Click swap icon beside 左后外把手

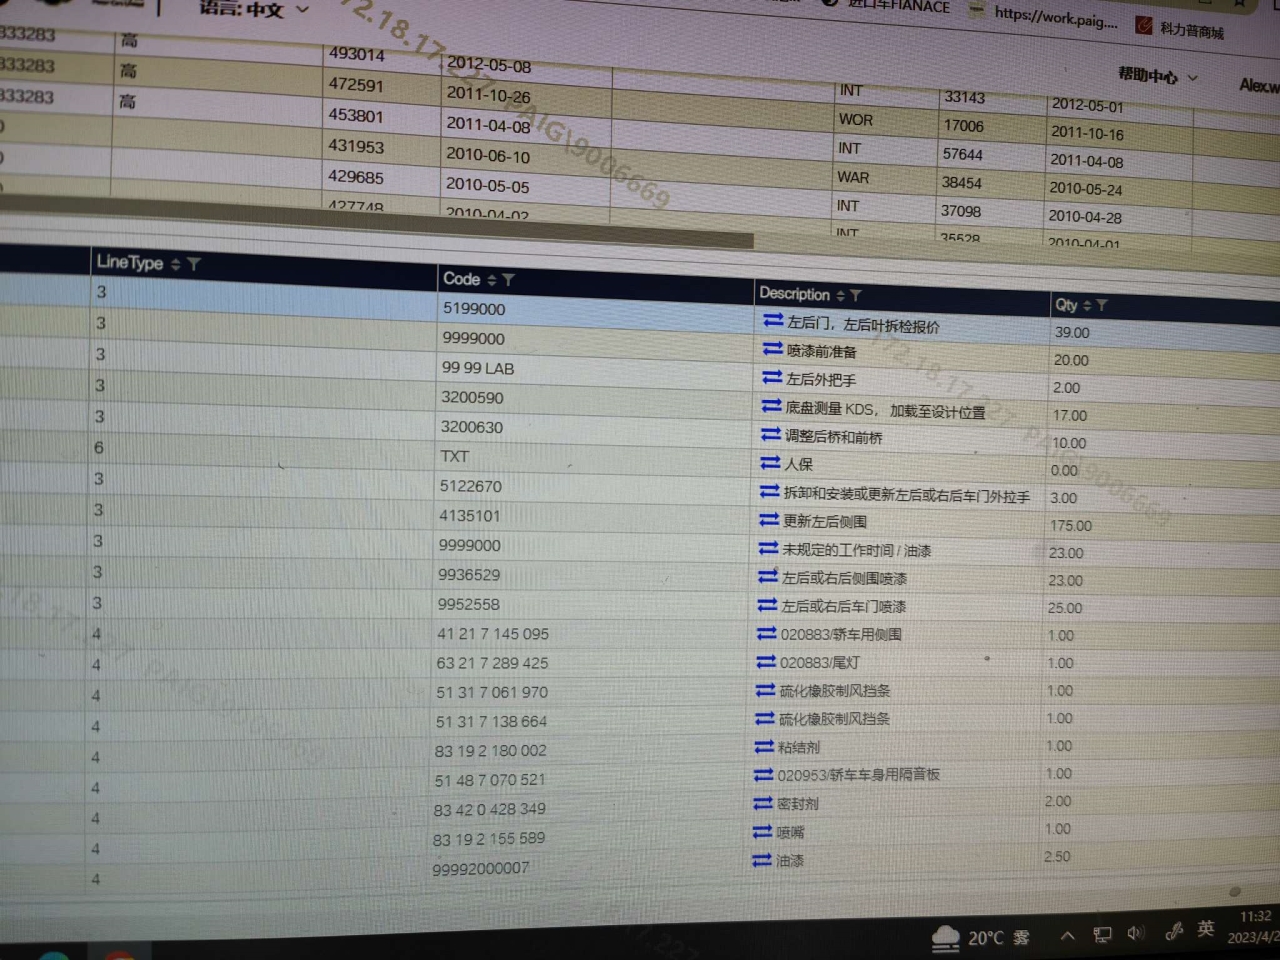771,378
